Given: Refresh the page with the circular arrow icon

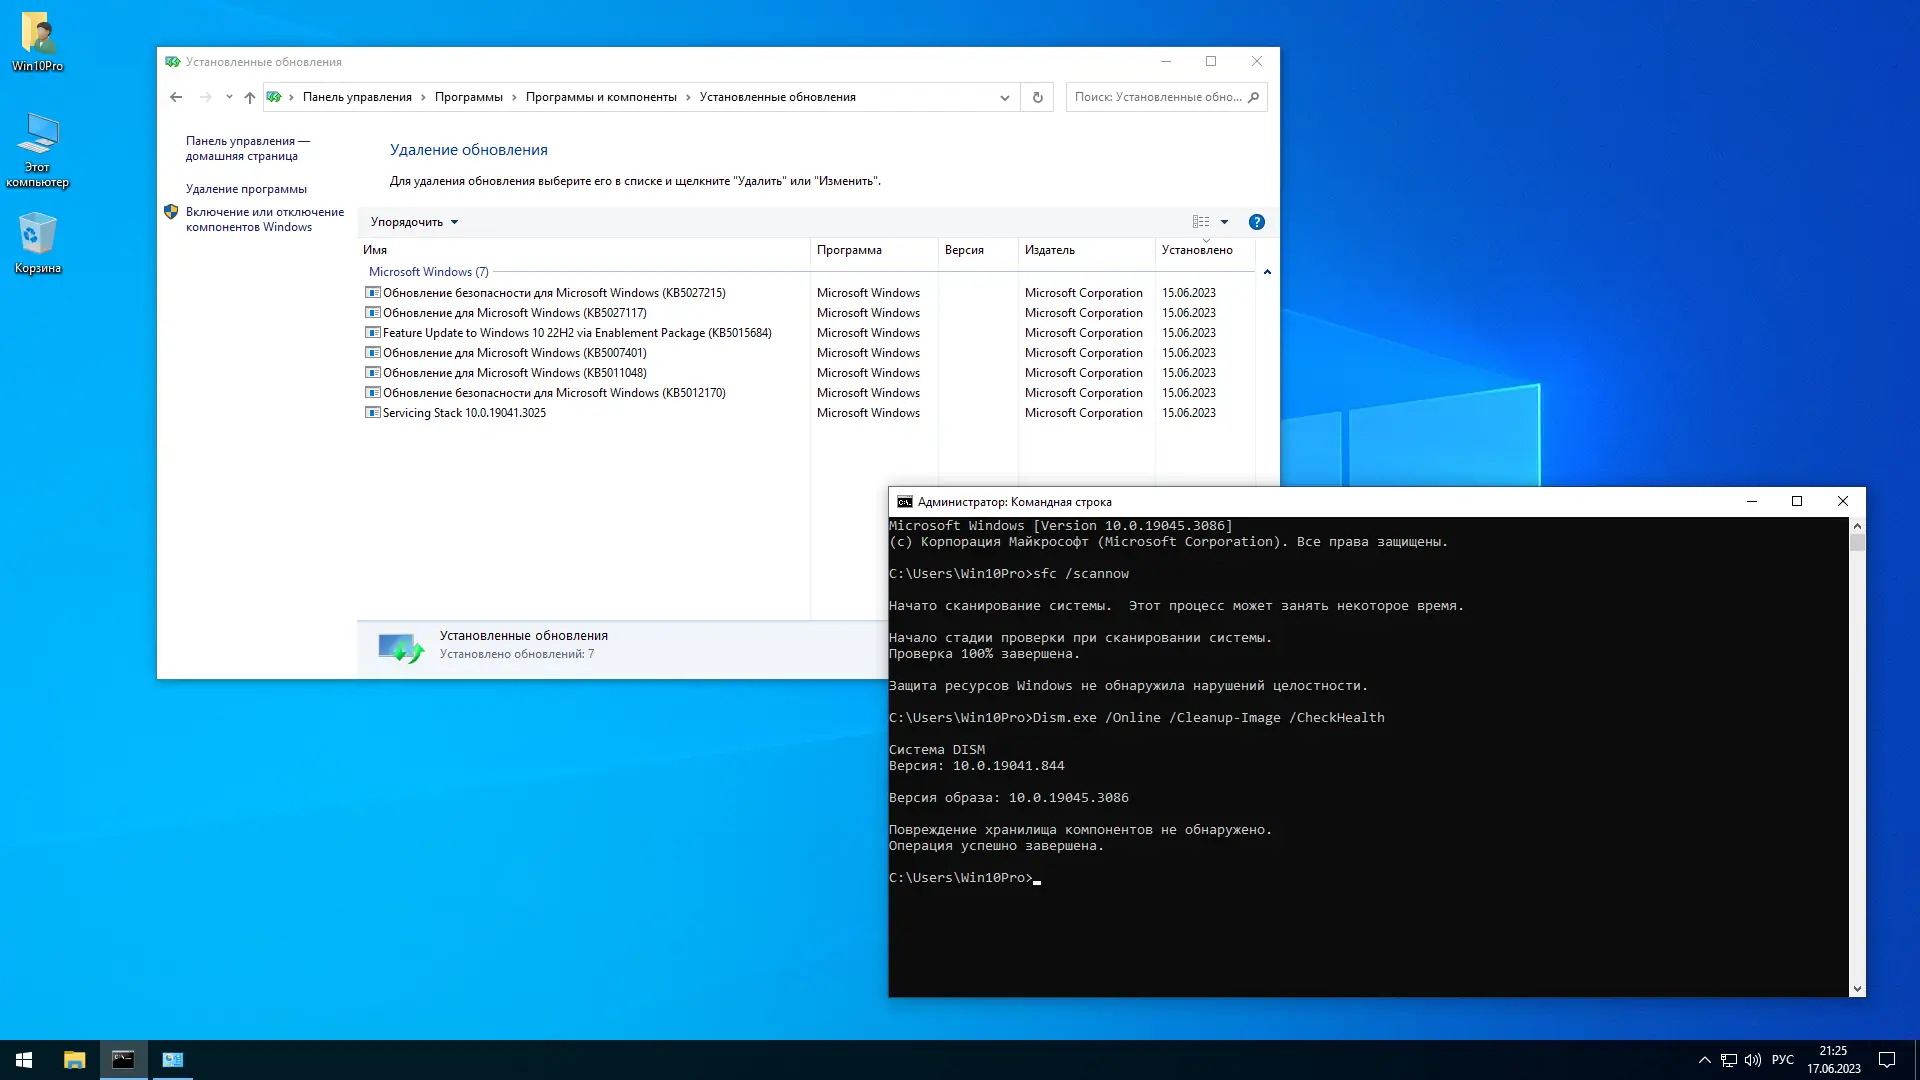Looking at the screenshot, I should click(1037, 97).
